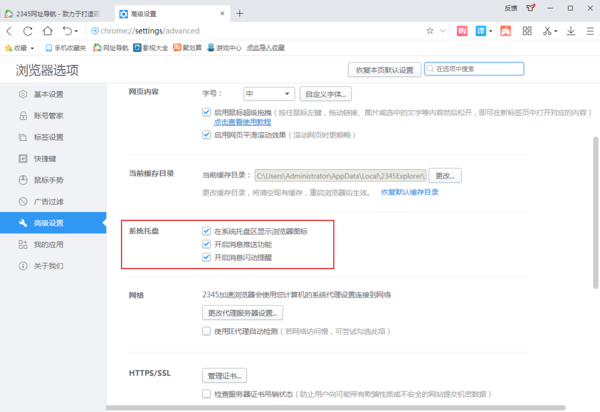The height and width of the screenshot is (412, 600).
Task: Click the browser back arrow
Action: click(x=10, y=31)
